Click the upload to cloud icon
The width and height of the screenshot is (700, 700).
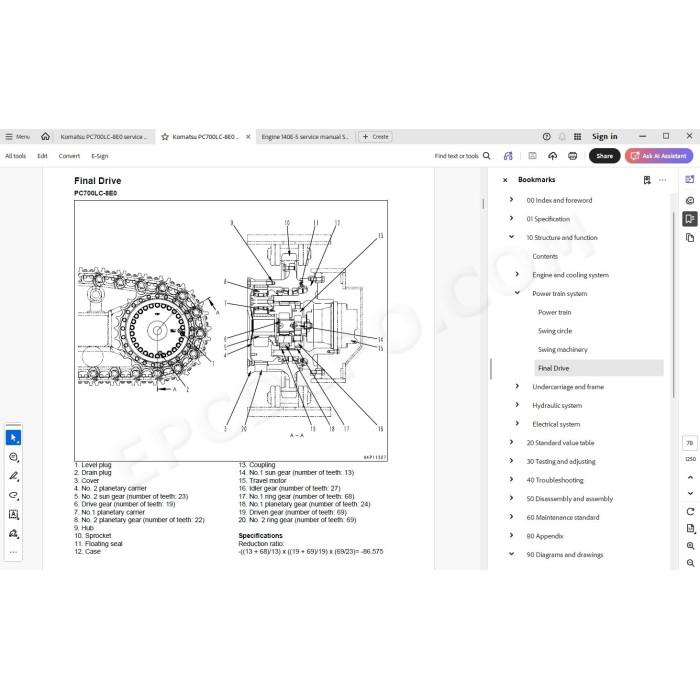coord(553,156)
